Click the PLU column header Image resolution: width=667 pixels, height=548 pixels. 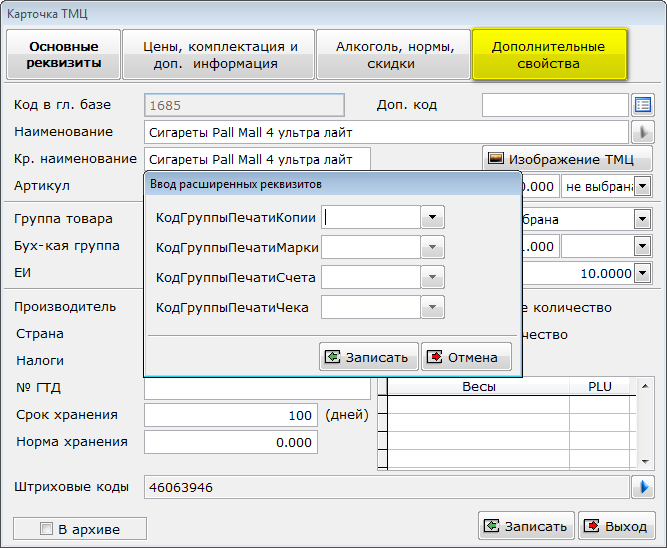pos(599,386)
